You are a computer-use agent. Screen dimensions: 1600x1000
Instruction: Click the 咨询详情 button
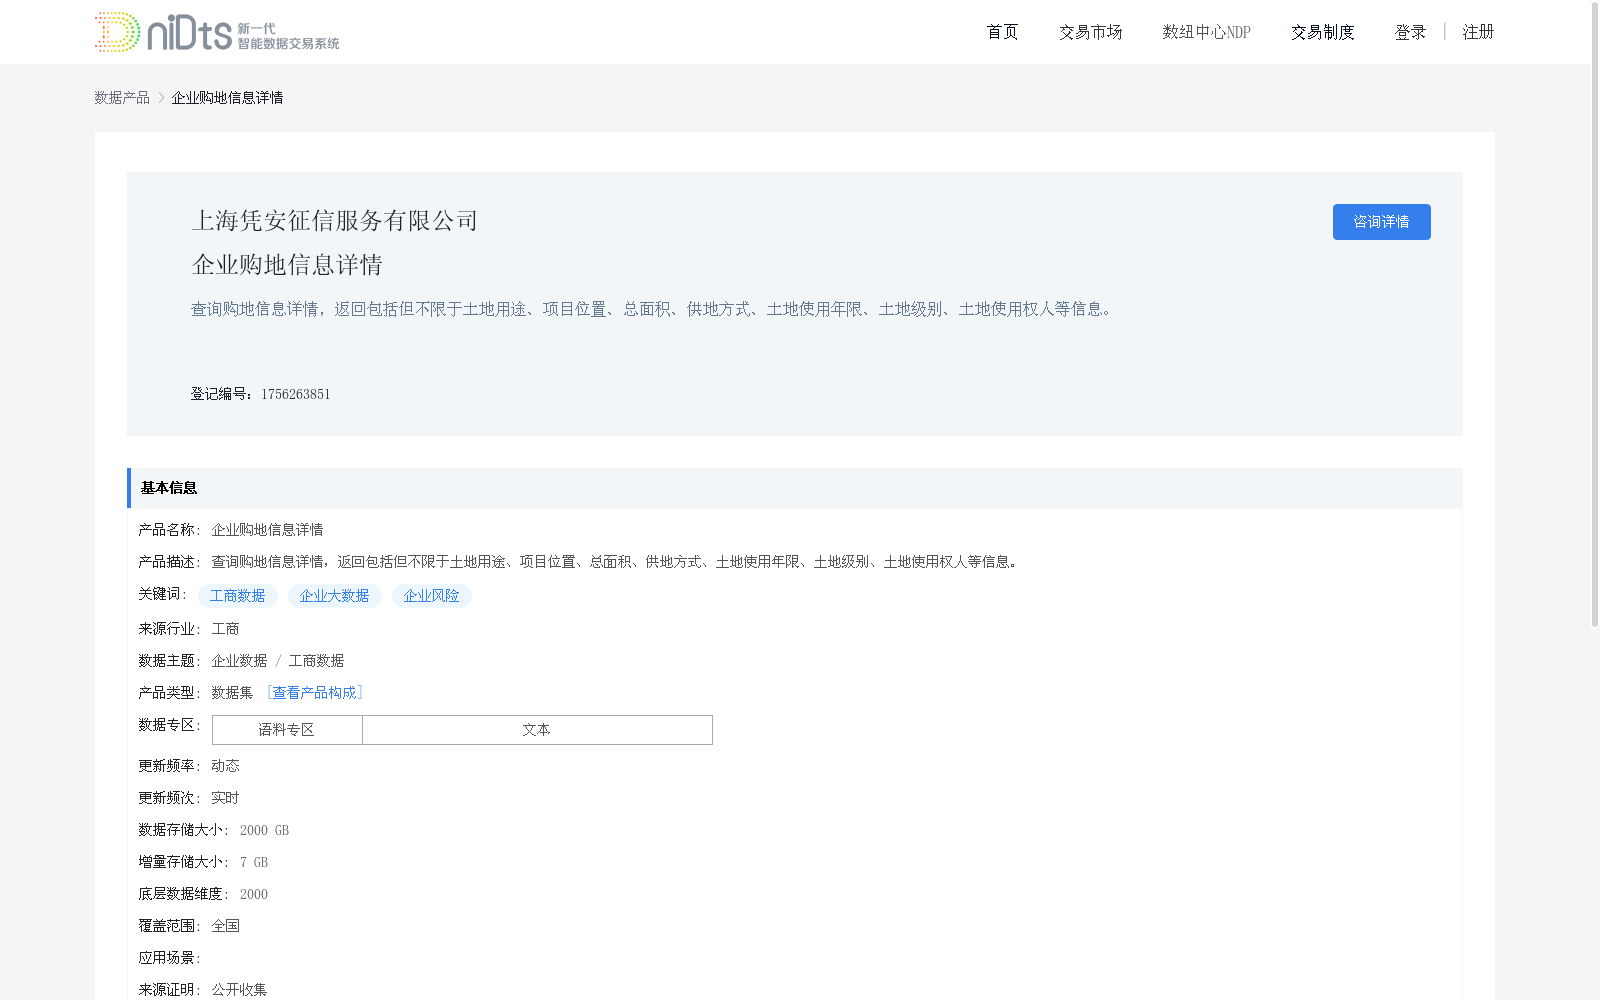[1381, 222]
